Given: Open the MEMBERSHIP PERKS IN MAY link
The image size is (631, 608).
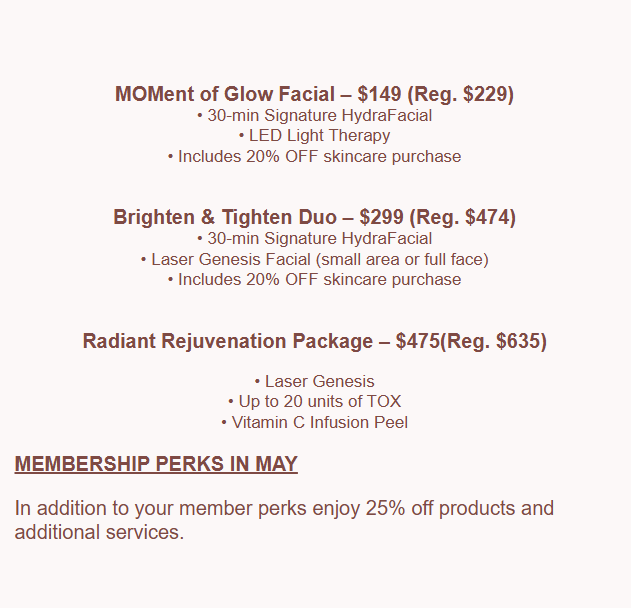Looking at the screenshot, I should click(156, 464).
